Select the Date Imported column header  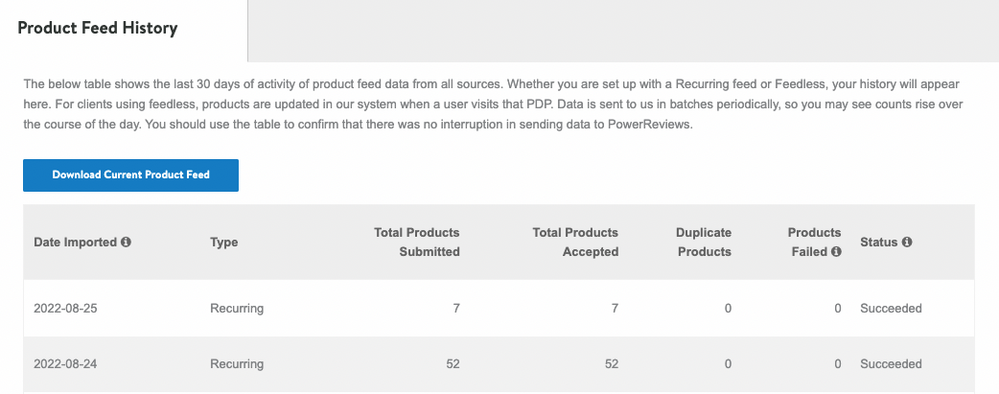click(x=75, y=242)
